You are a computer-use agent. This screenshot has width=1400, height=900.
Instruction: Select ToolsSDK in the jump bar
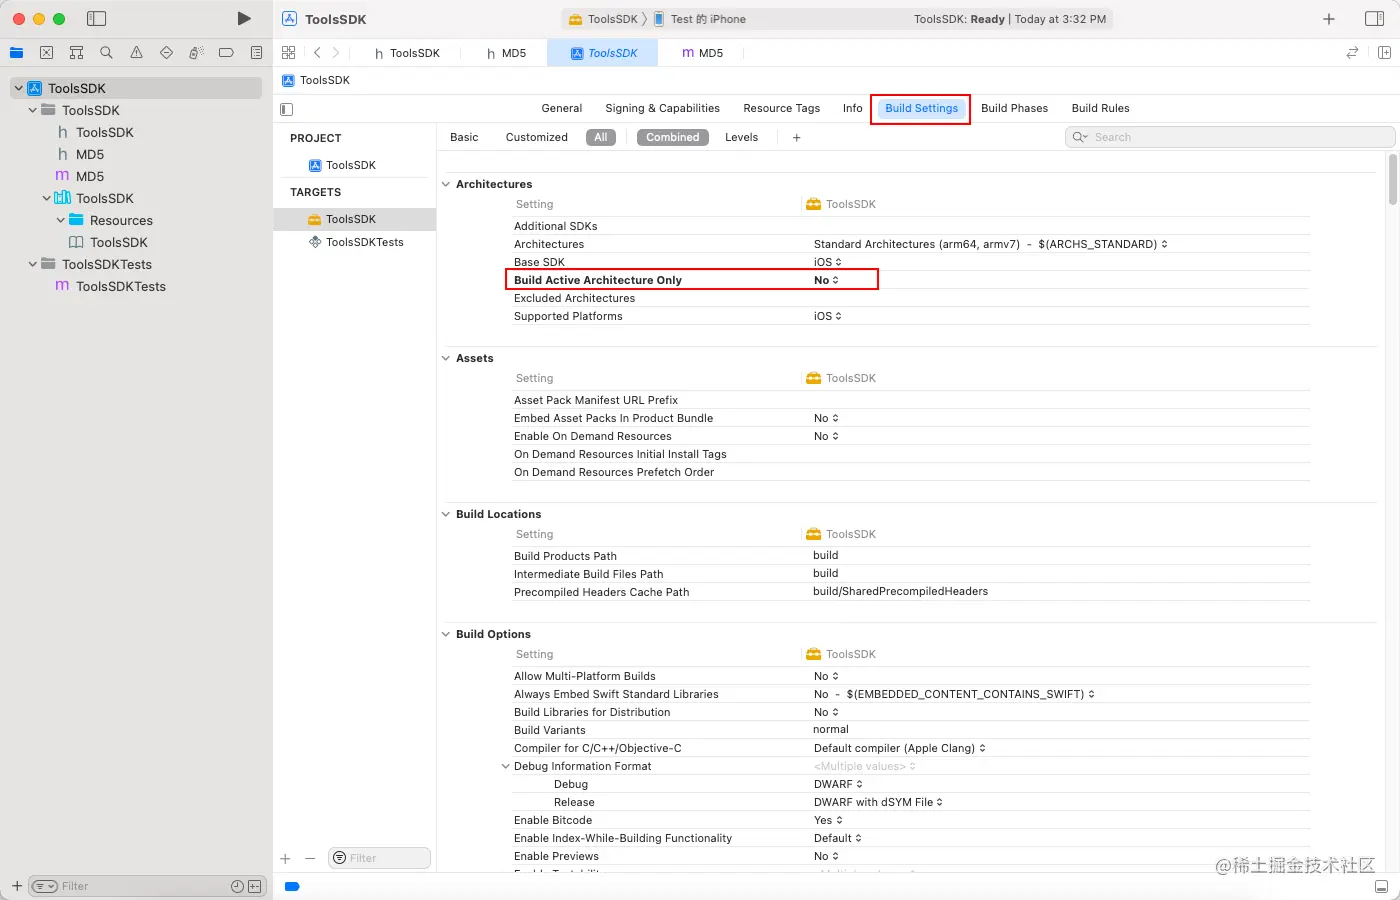[317, 80]
